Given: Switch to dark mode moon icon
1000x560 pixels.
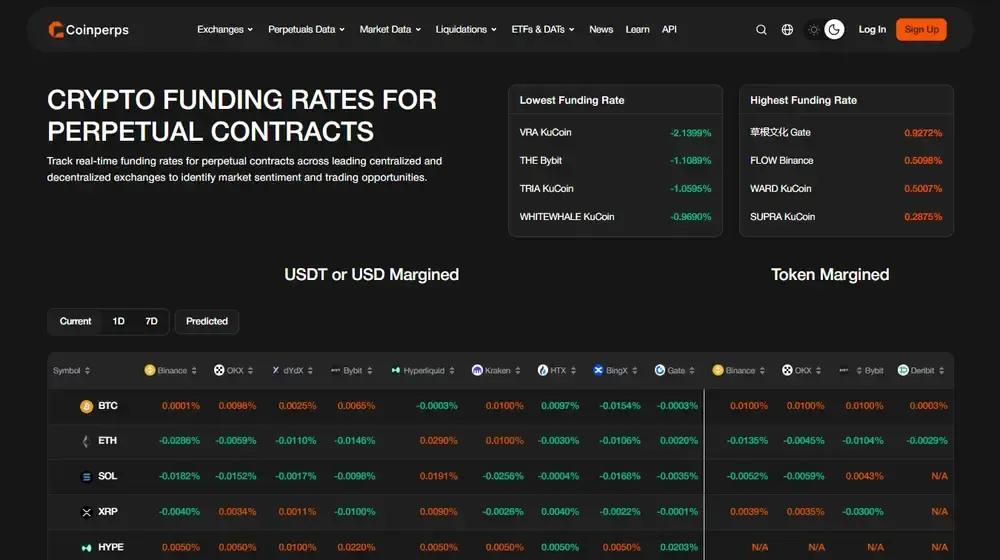Looking at the screenshot, I should tap(834, 29).
